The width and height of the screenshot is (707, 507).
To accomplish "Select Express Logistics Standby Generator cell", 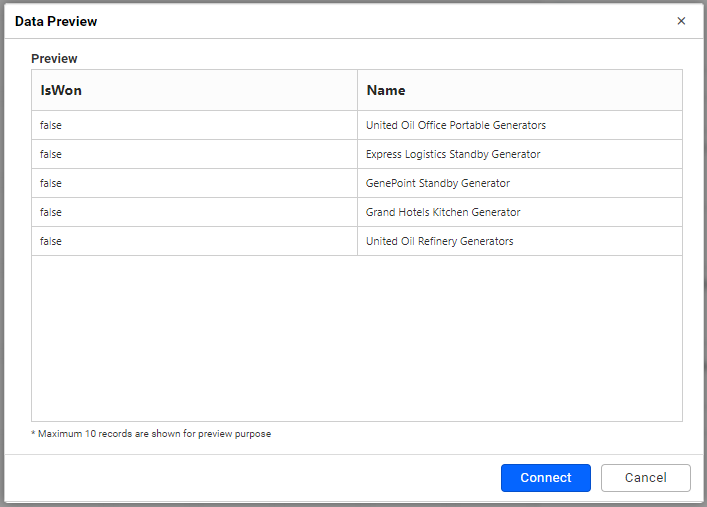I will 453,154.
